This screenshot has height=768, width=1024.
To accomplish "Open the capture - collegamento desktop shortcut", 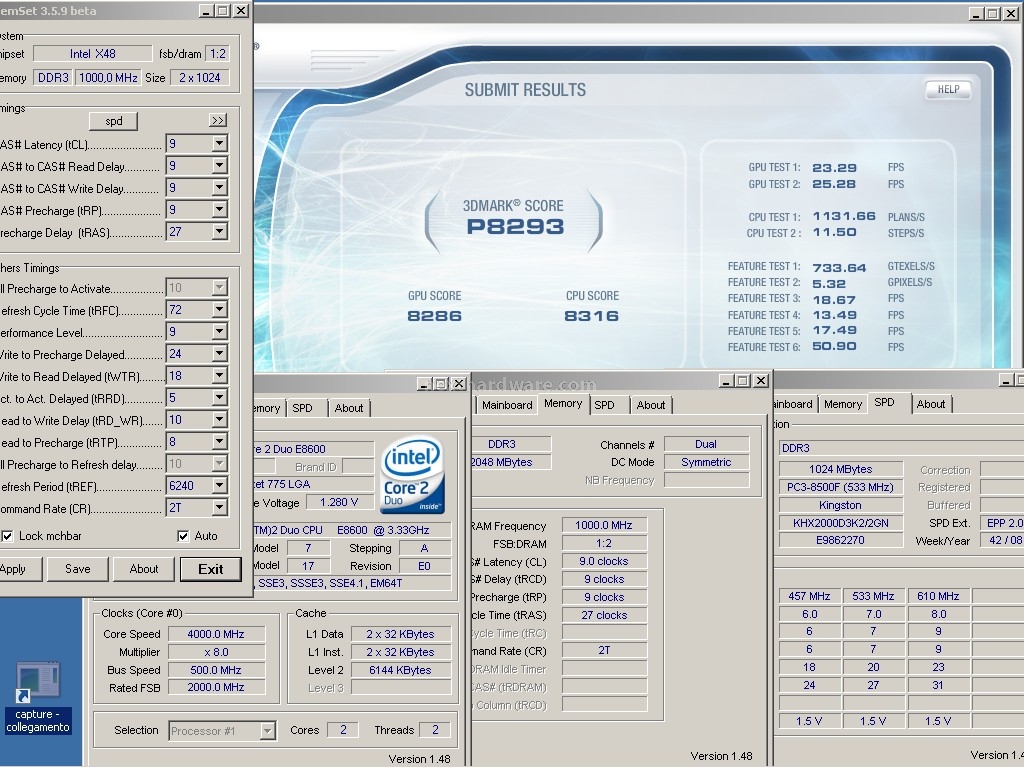I will (x=38, y=697).
